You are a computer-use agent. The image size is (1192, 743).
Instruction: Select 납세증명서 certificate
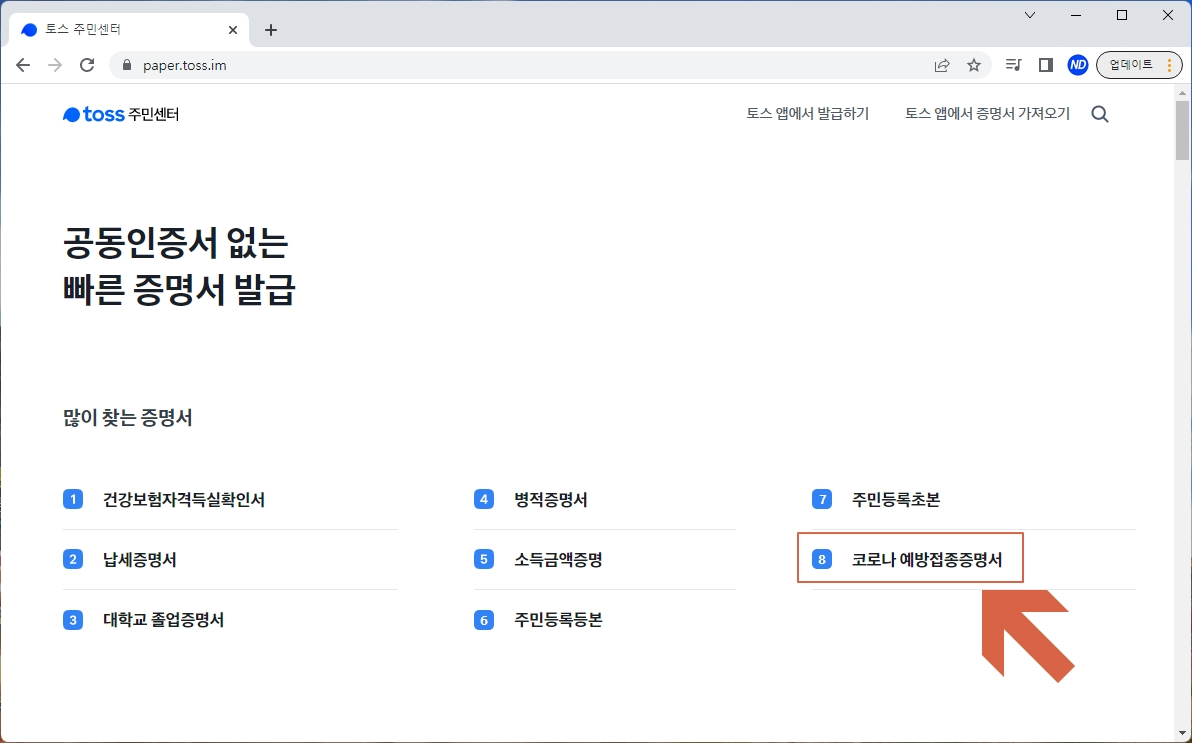click(x=140, y=560)
